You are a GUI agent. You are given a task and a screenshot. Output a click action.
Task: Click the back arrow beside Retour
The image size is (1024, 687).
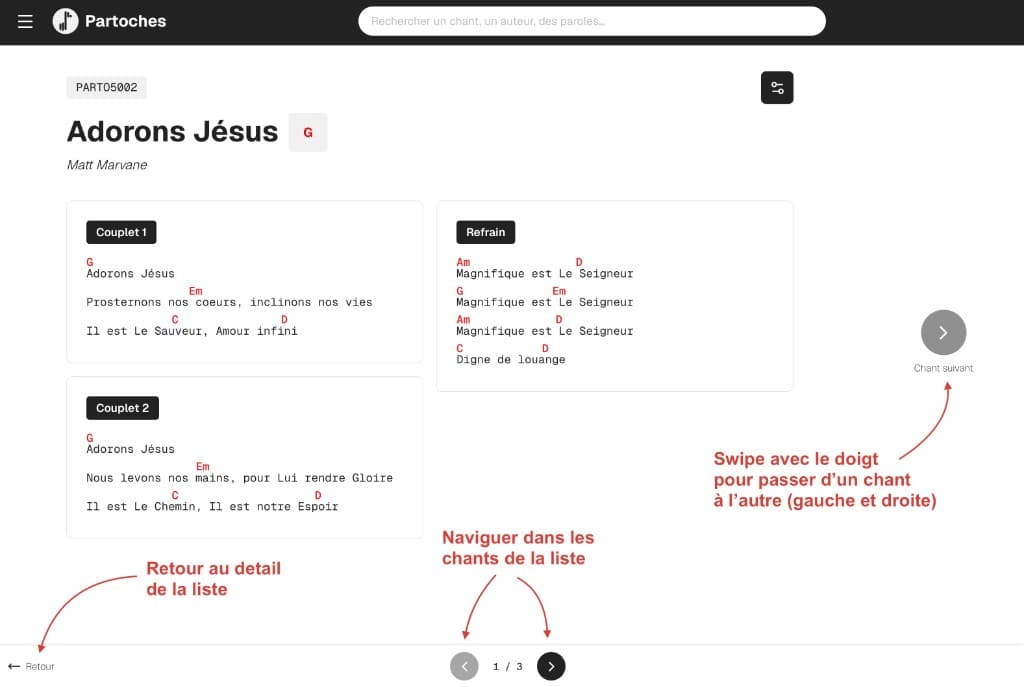pos(13,666)
